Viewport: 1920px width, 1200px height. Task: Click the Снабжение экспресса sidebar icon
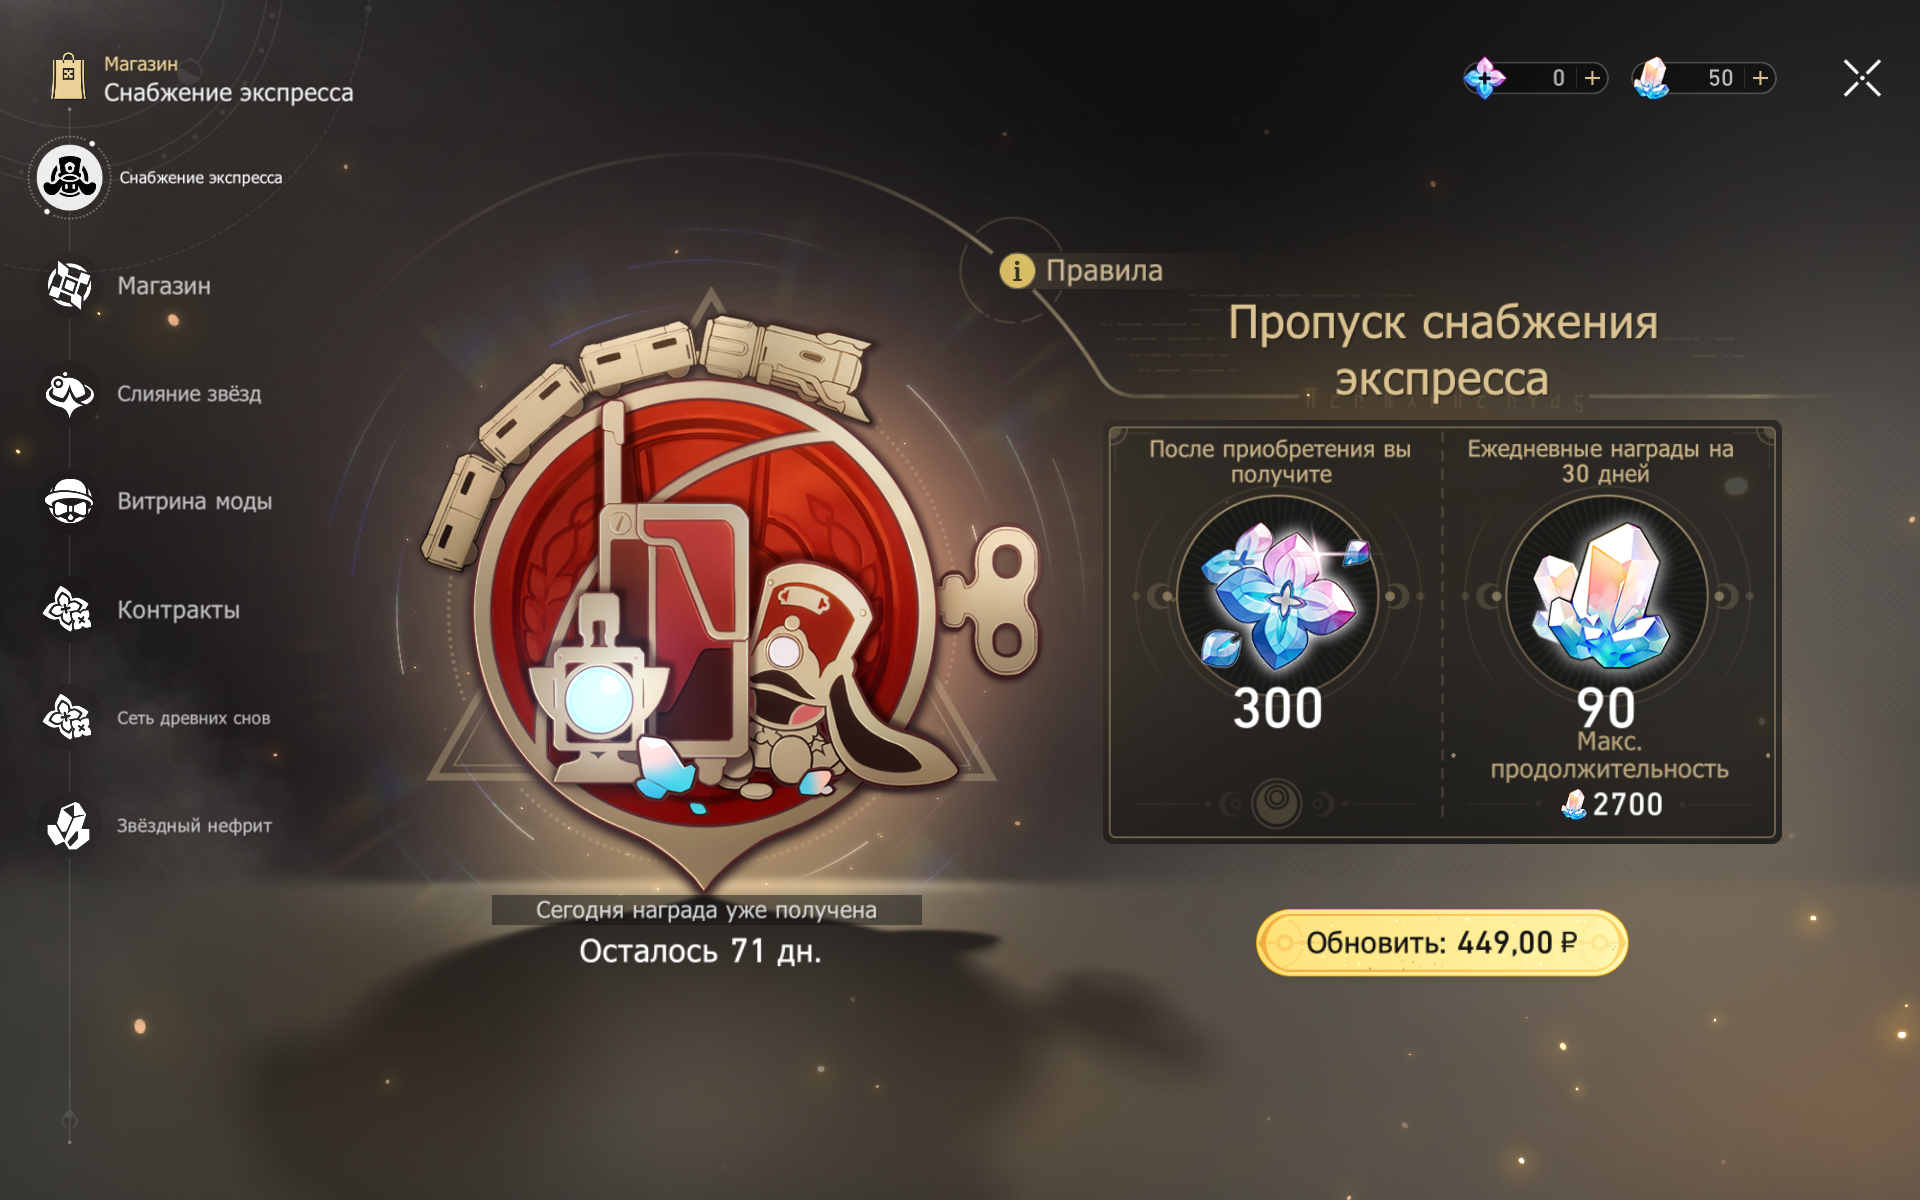click(x=69, y=178)
